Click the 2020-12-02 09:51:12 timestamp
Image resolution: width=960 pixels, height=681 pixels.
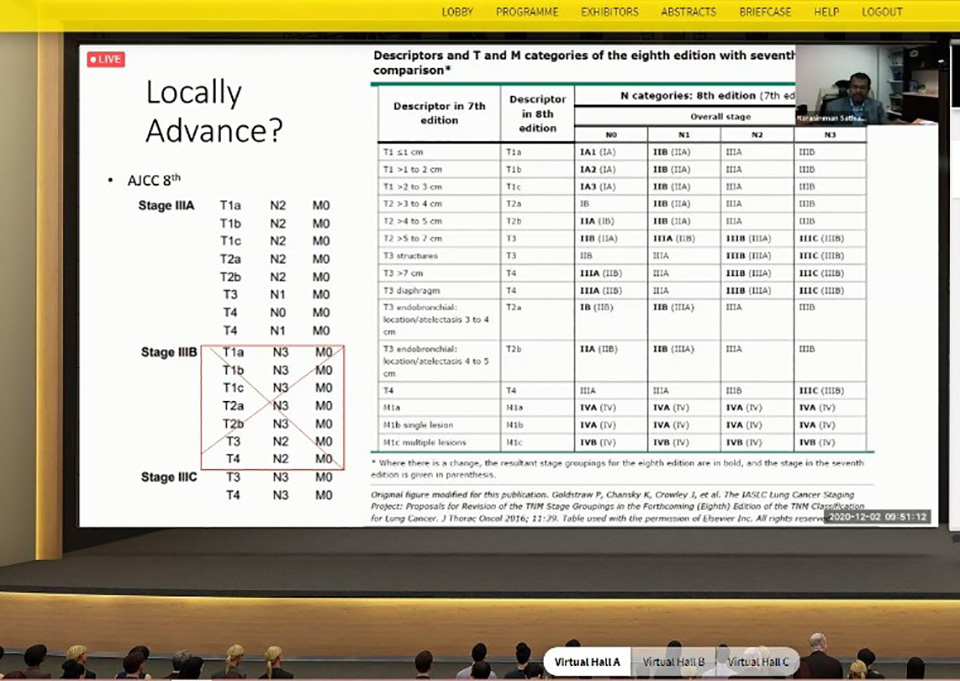pyautogui.click(x=877, y=517)
